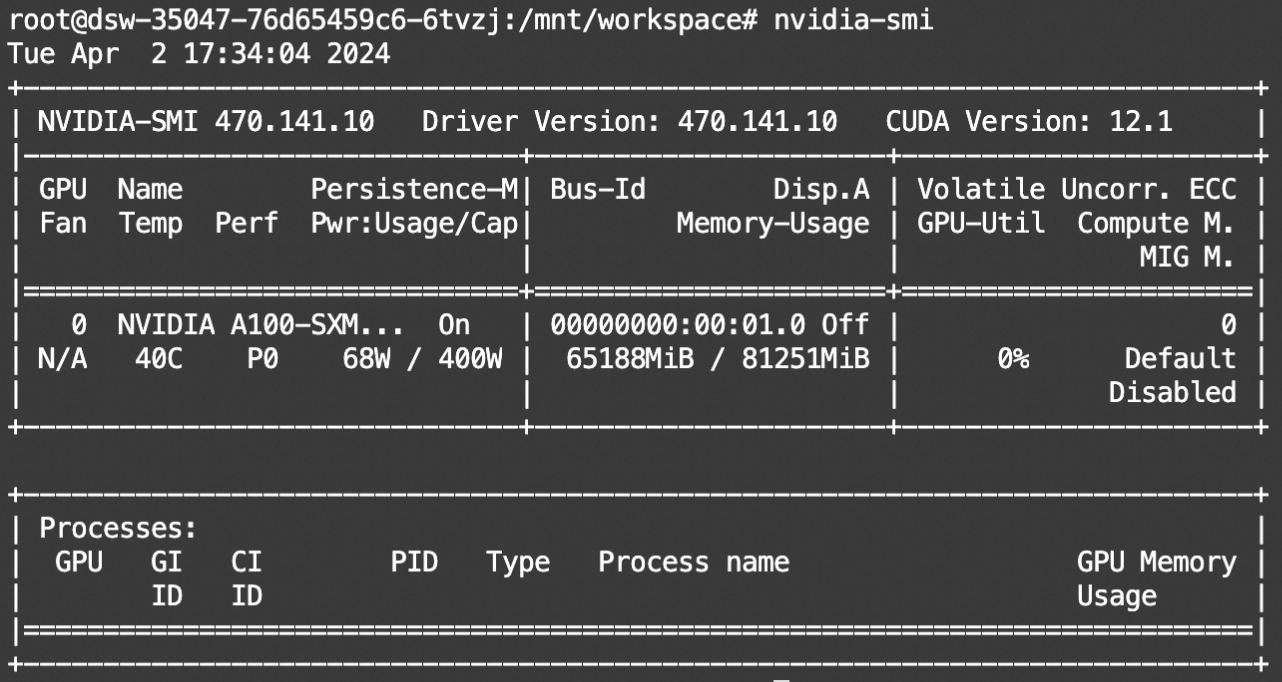Image resolution: width=1282 pixels, height=682 pixels.
Task: Click the Bus-Id column header
Action: [x=598, y=188]
